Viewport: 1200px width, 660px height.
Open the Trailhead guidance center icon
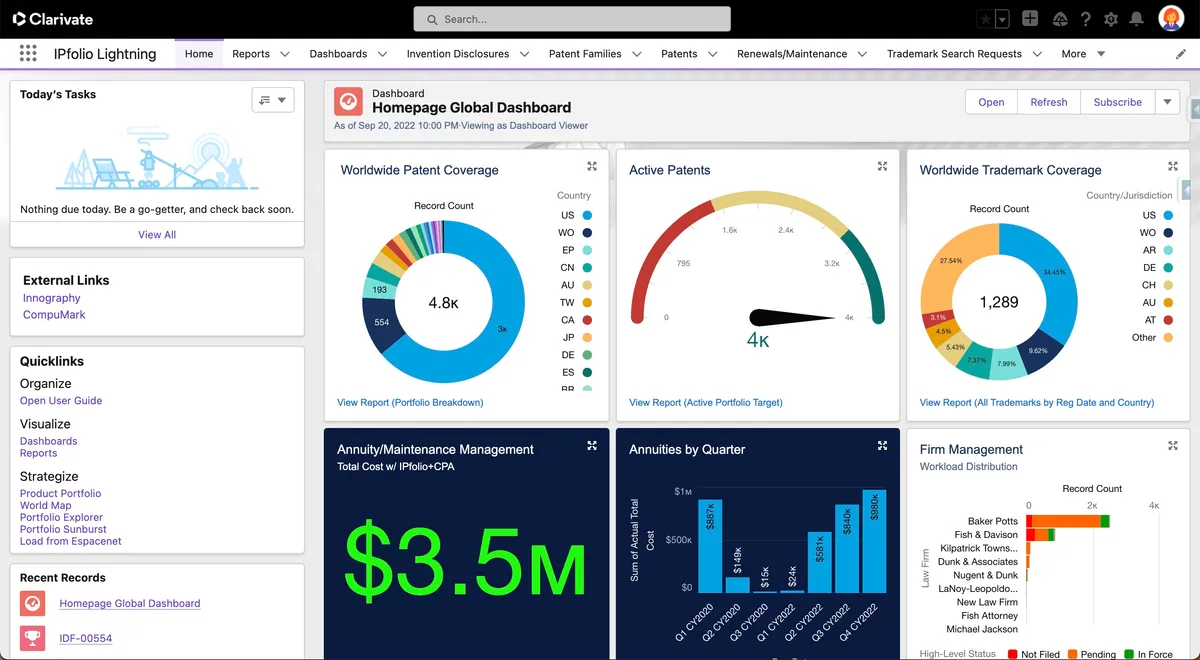coord(1060,19)
